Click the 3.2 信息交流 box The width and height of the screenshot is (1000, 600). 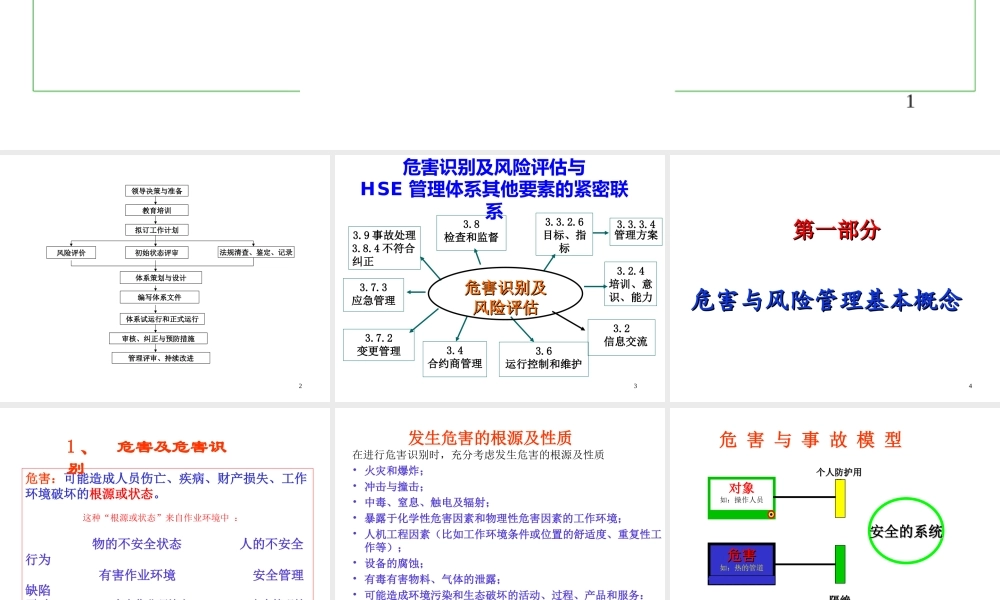tap(626, 334)
